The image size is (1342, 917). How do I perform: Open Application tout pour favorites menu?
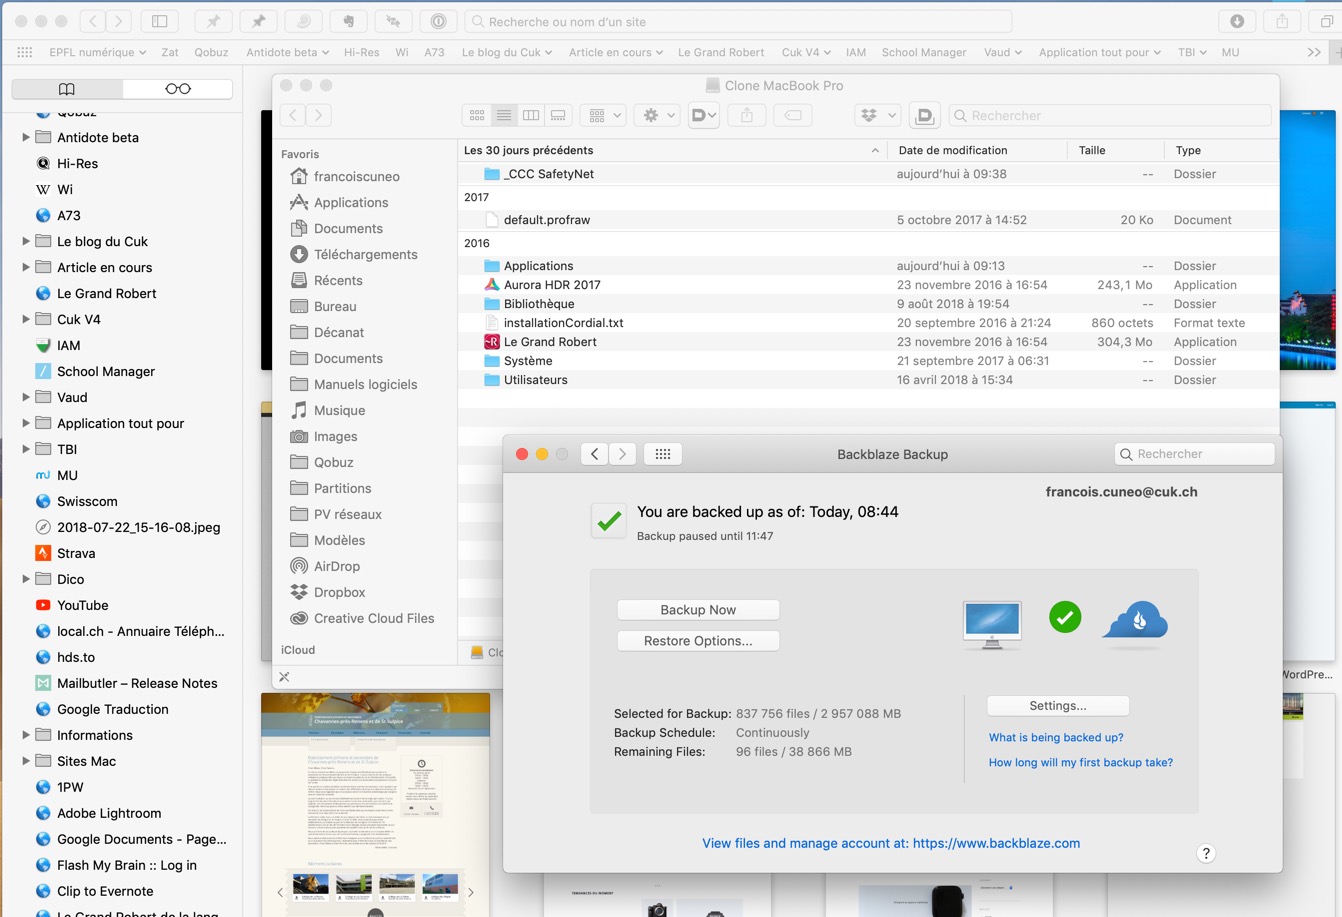[1100, 52]
